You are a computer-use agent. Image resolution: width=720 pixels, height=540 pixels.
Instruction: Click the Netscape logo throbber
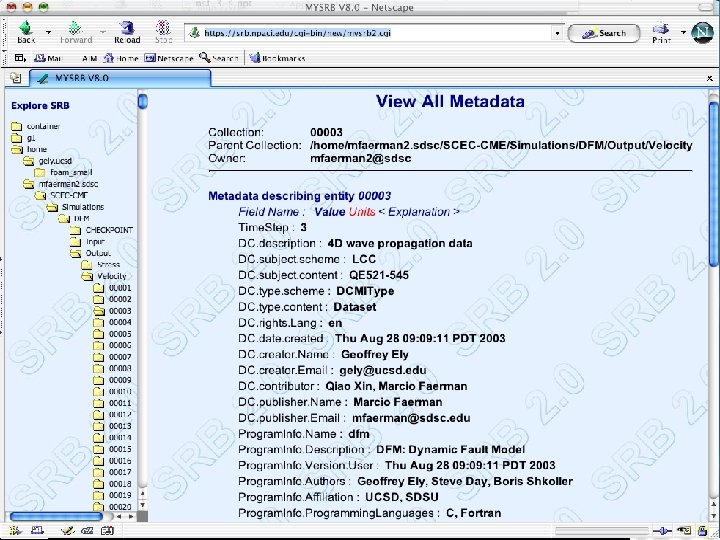(703, 33)
